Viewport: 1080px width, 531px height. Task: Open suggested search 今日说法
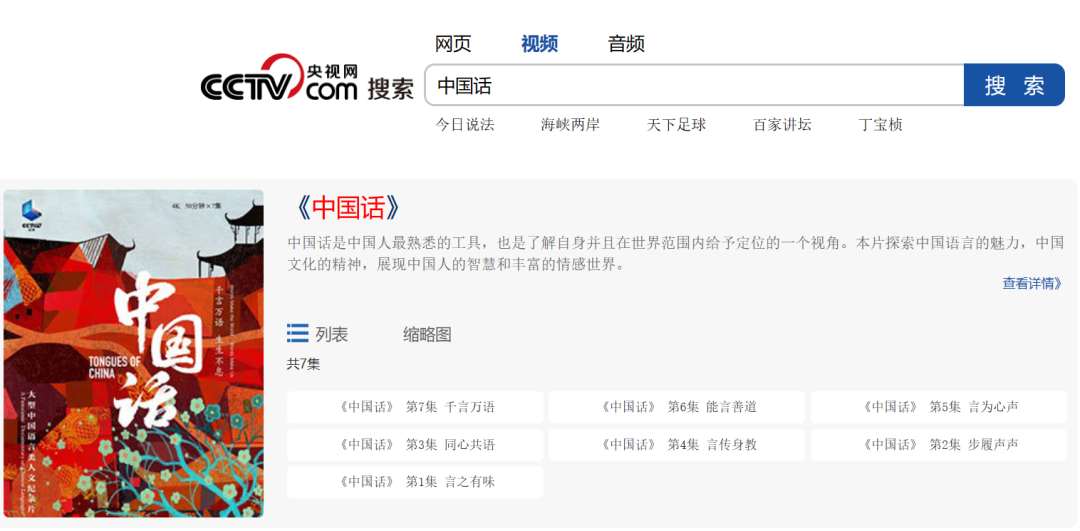click(x=464, y=125)
